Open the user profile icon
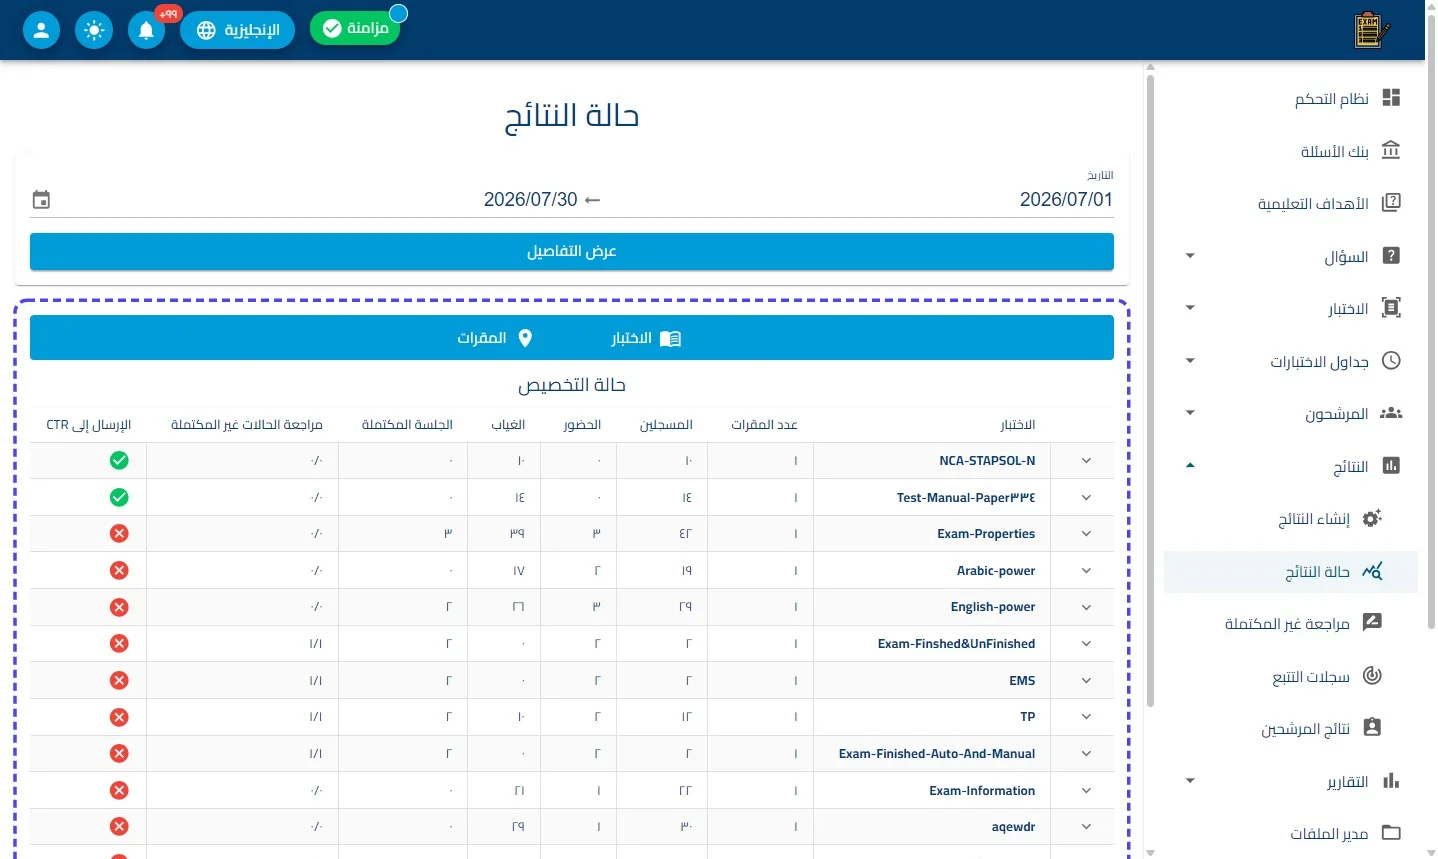The height and width of the screenshot is (859, 1438). coord(41,30)
